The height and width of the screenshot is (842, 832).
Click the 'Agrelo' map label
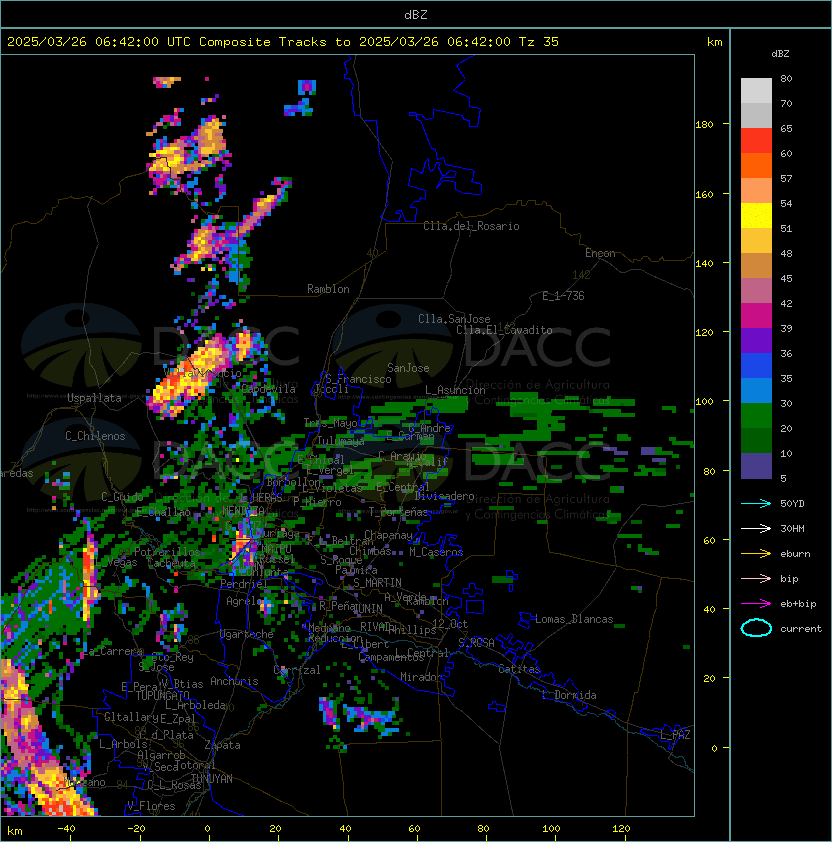(x=244, y=601)
